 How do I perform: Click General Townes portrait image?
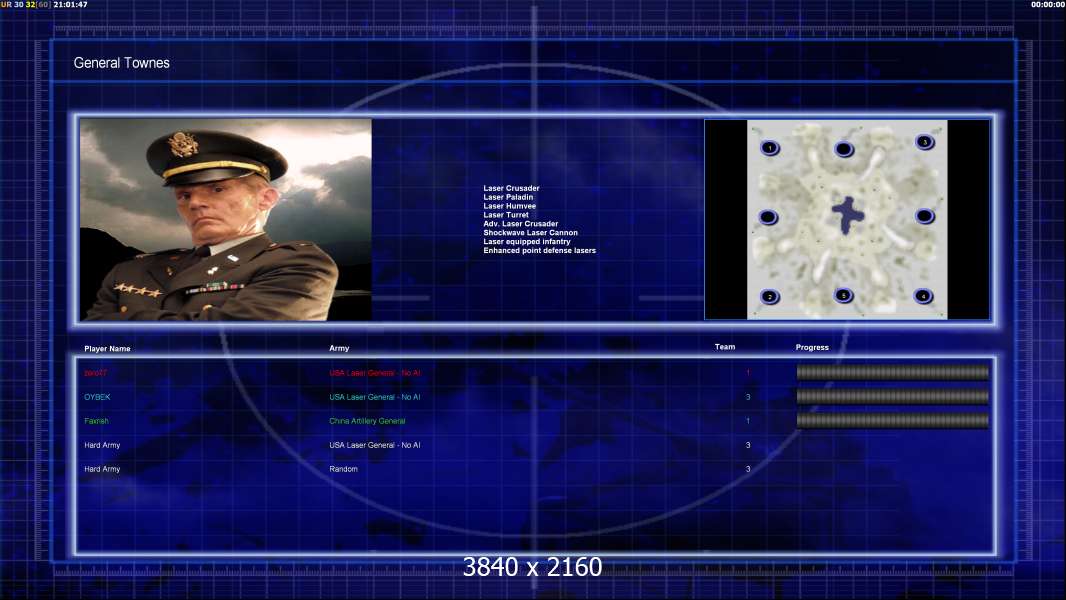pyautogui.click(x=226, y=219)
